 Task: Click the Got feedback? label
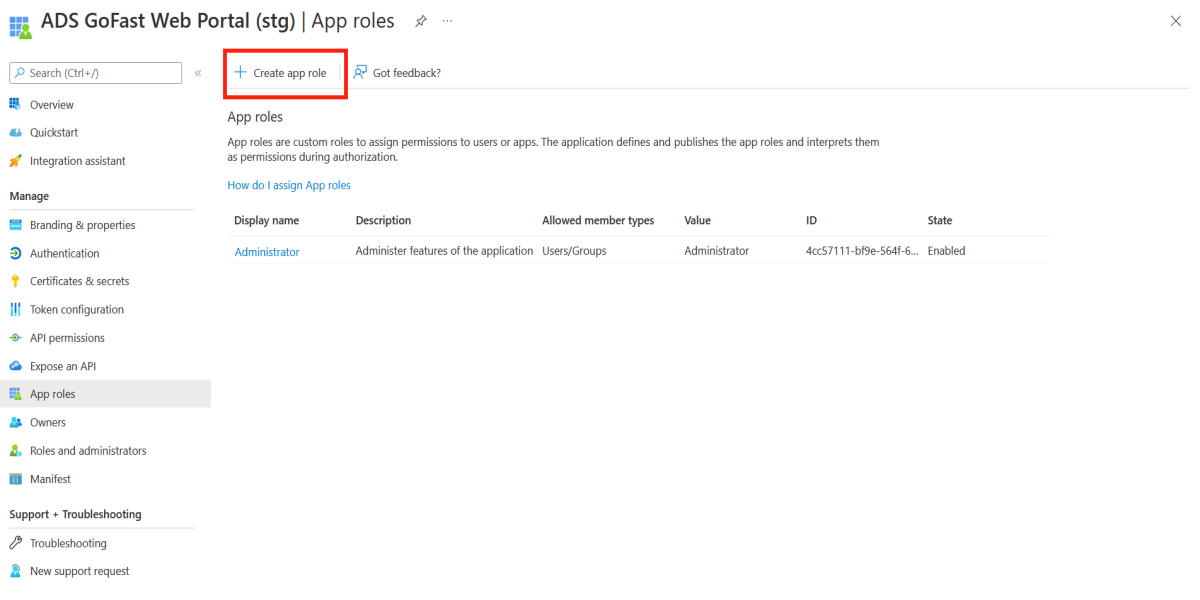pos(407,73)
